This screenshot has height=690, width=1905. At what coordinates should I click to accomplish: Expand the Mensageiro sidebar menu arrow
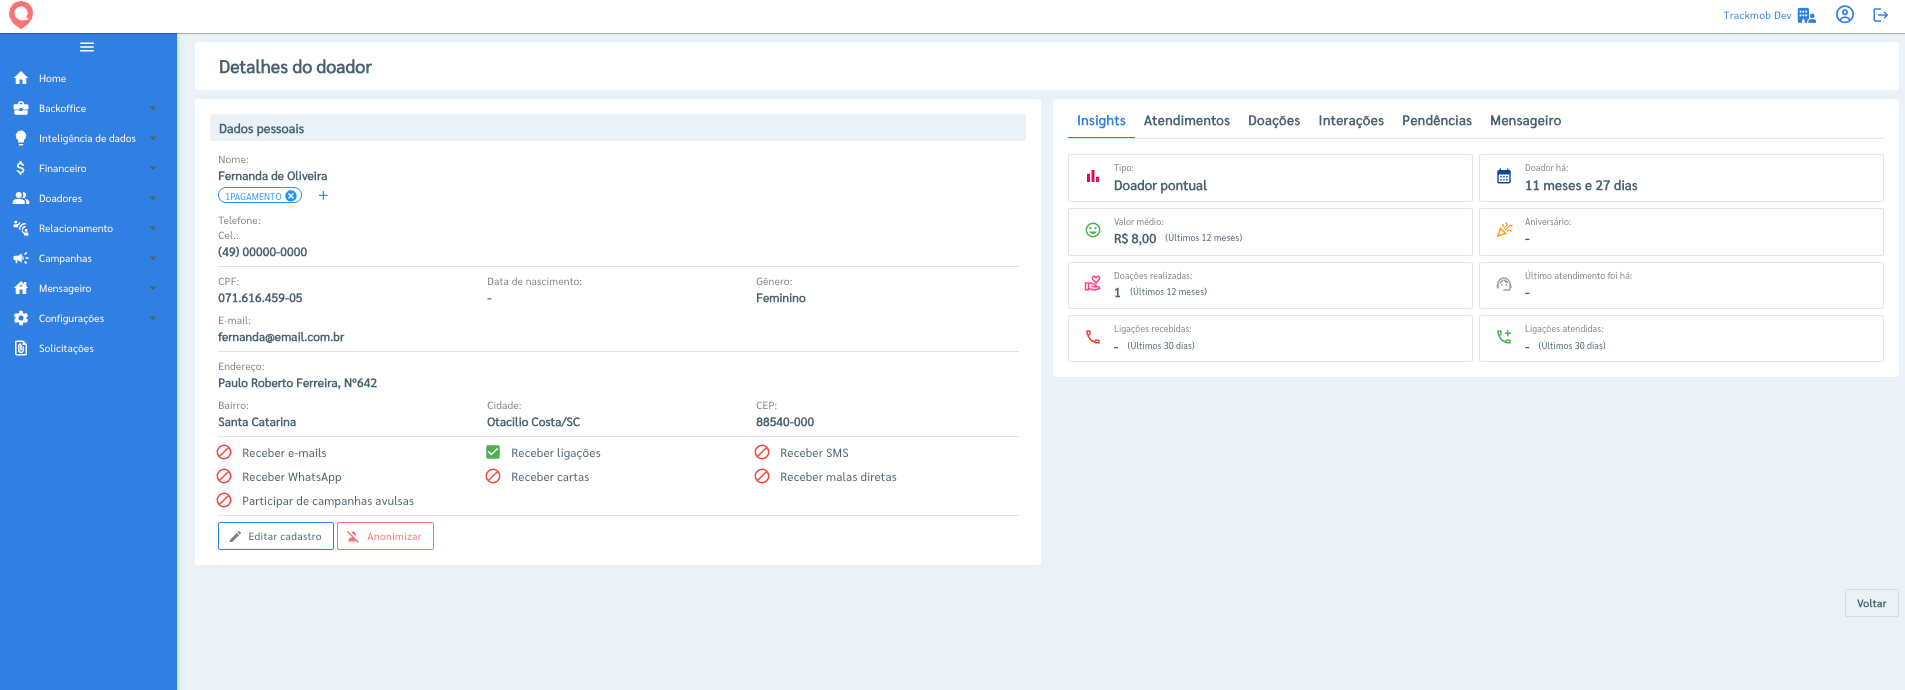(x=153, y=288)
